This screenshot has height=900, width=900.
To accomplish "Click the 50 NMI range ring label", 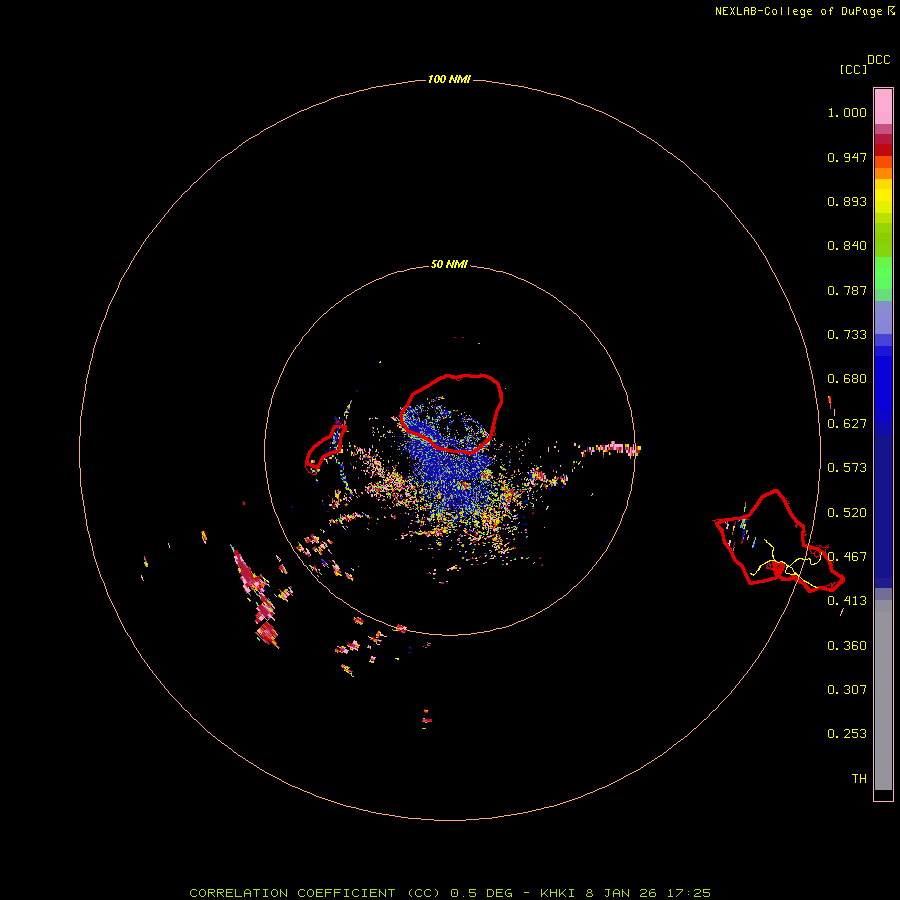I will pyautogui.click(x=449, y=264).
